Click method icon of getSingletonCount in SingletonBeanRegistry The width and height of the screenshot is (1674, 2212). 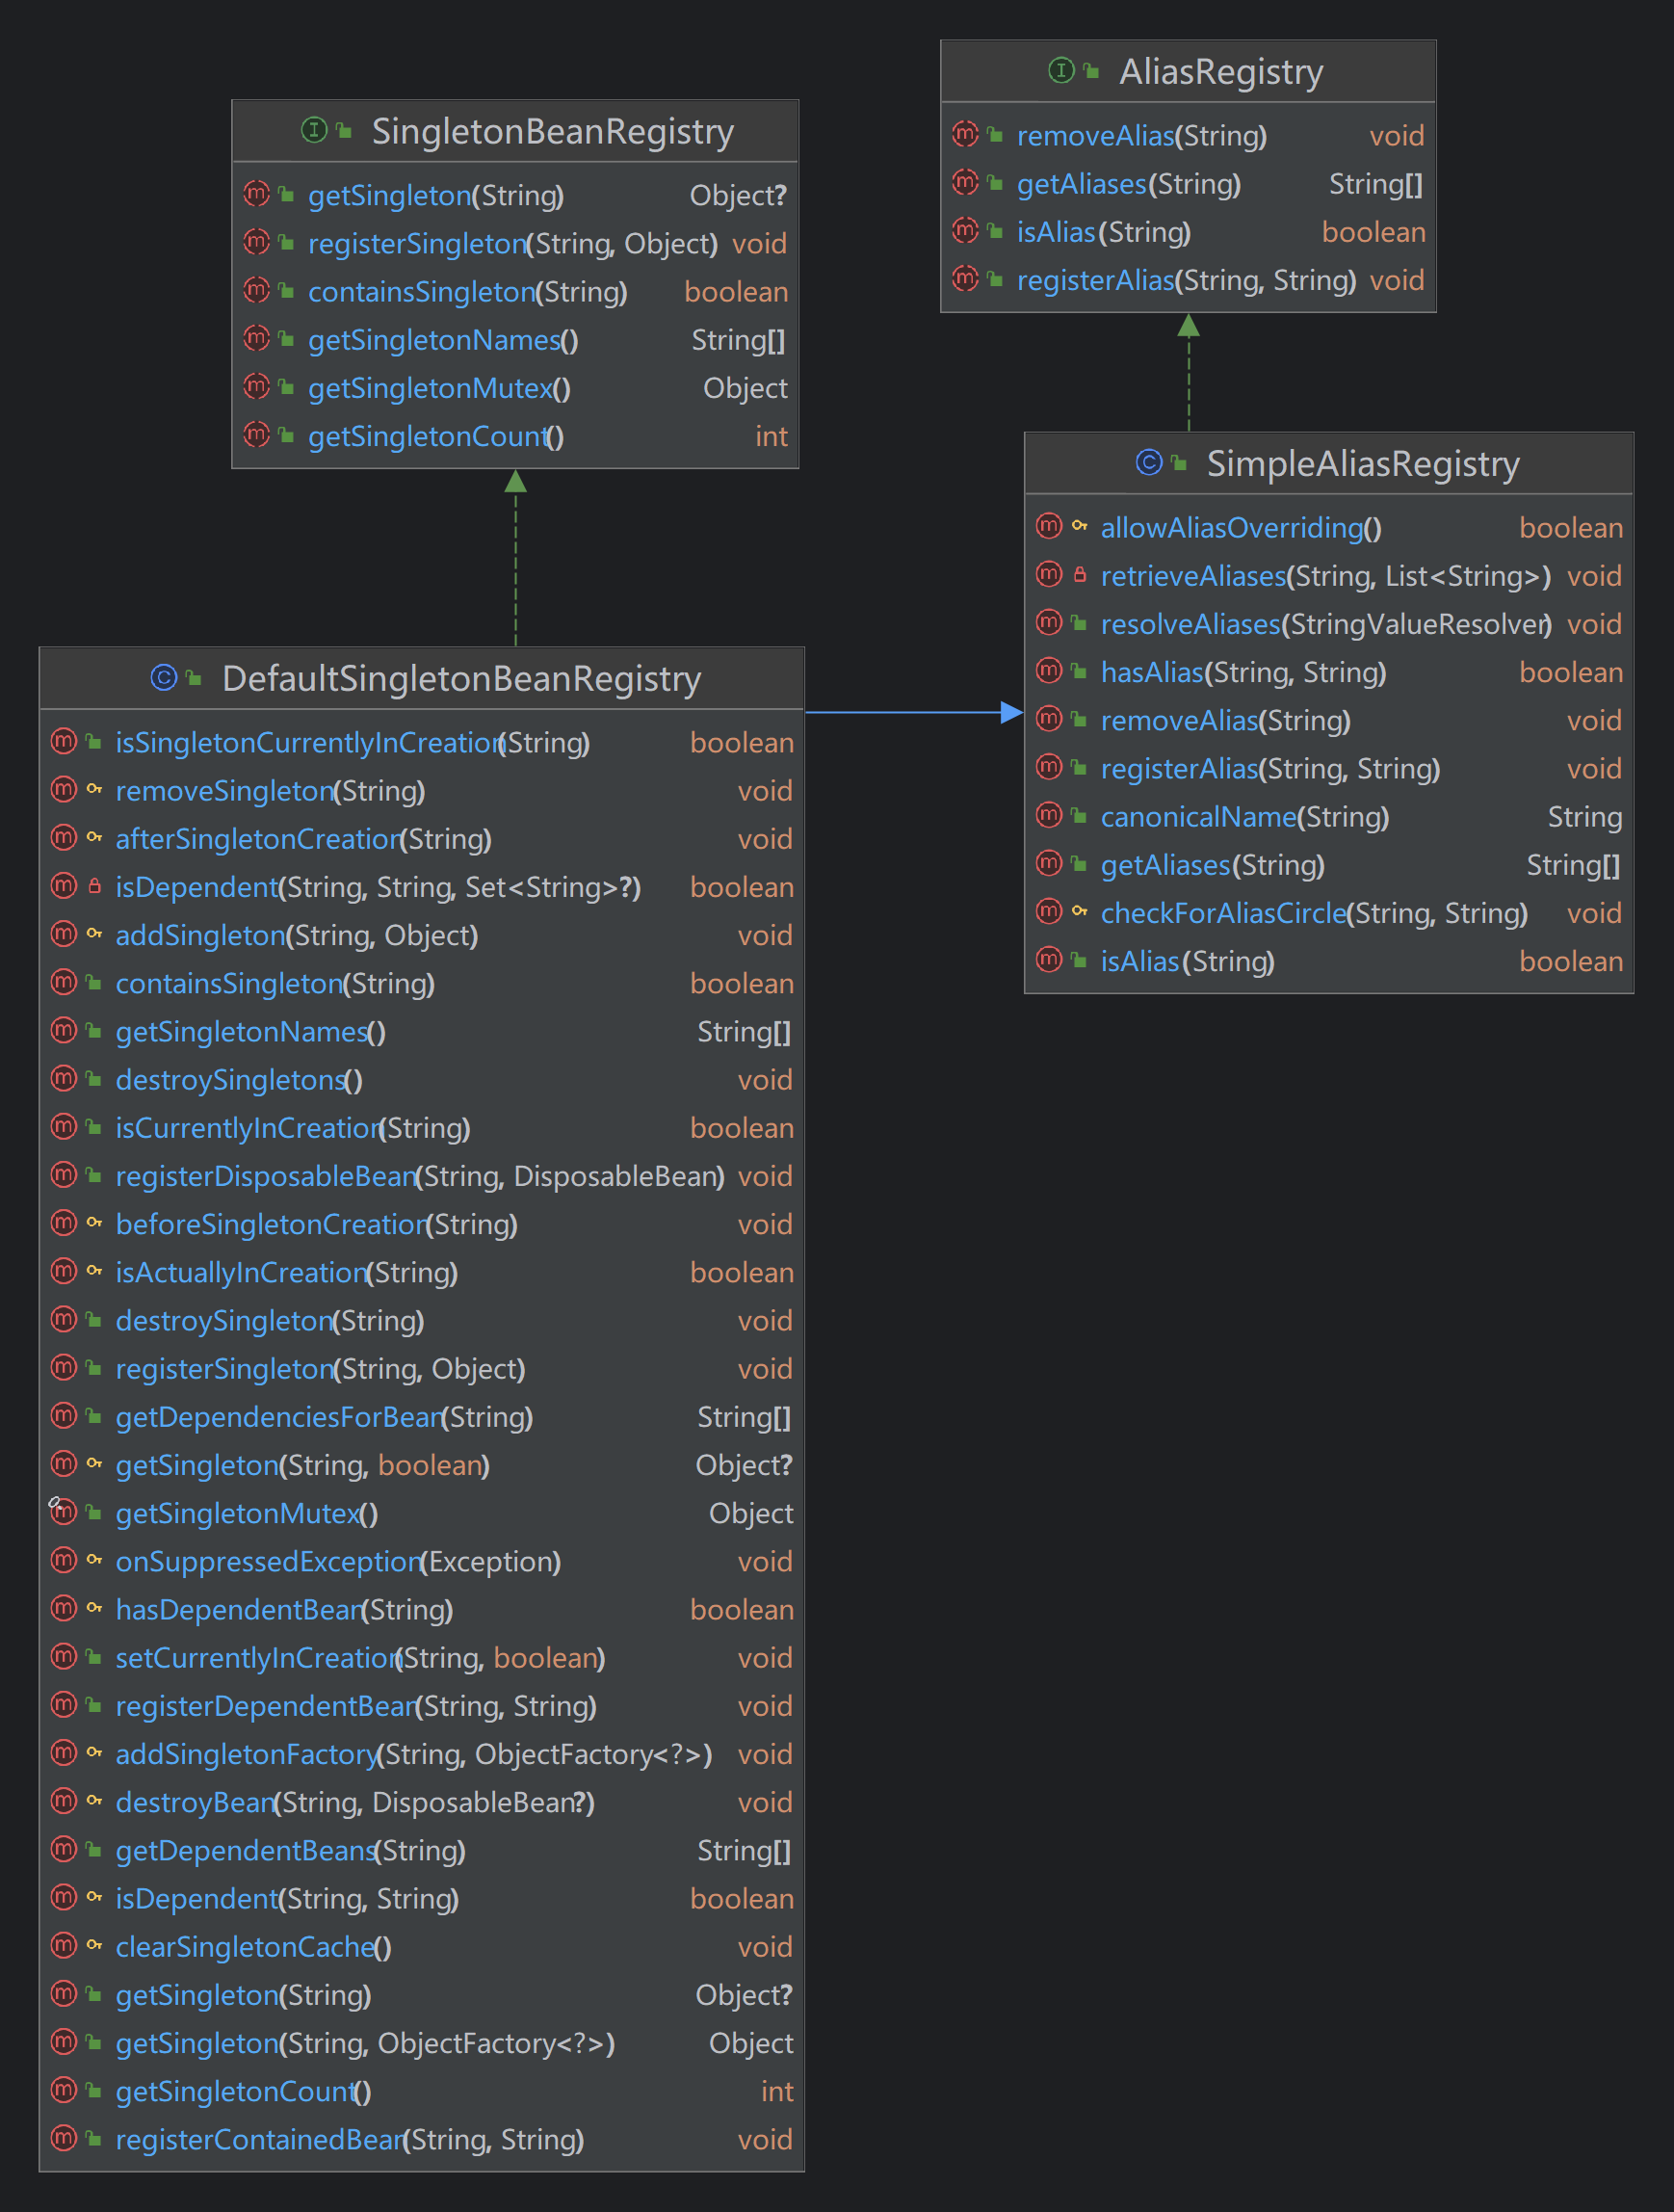click(257, 434)
